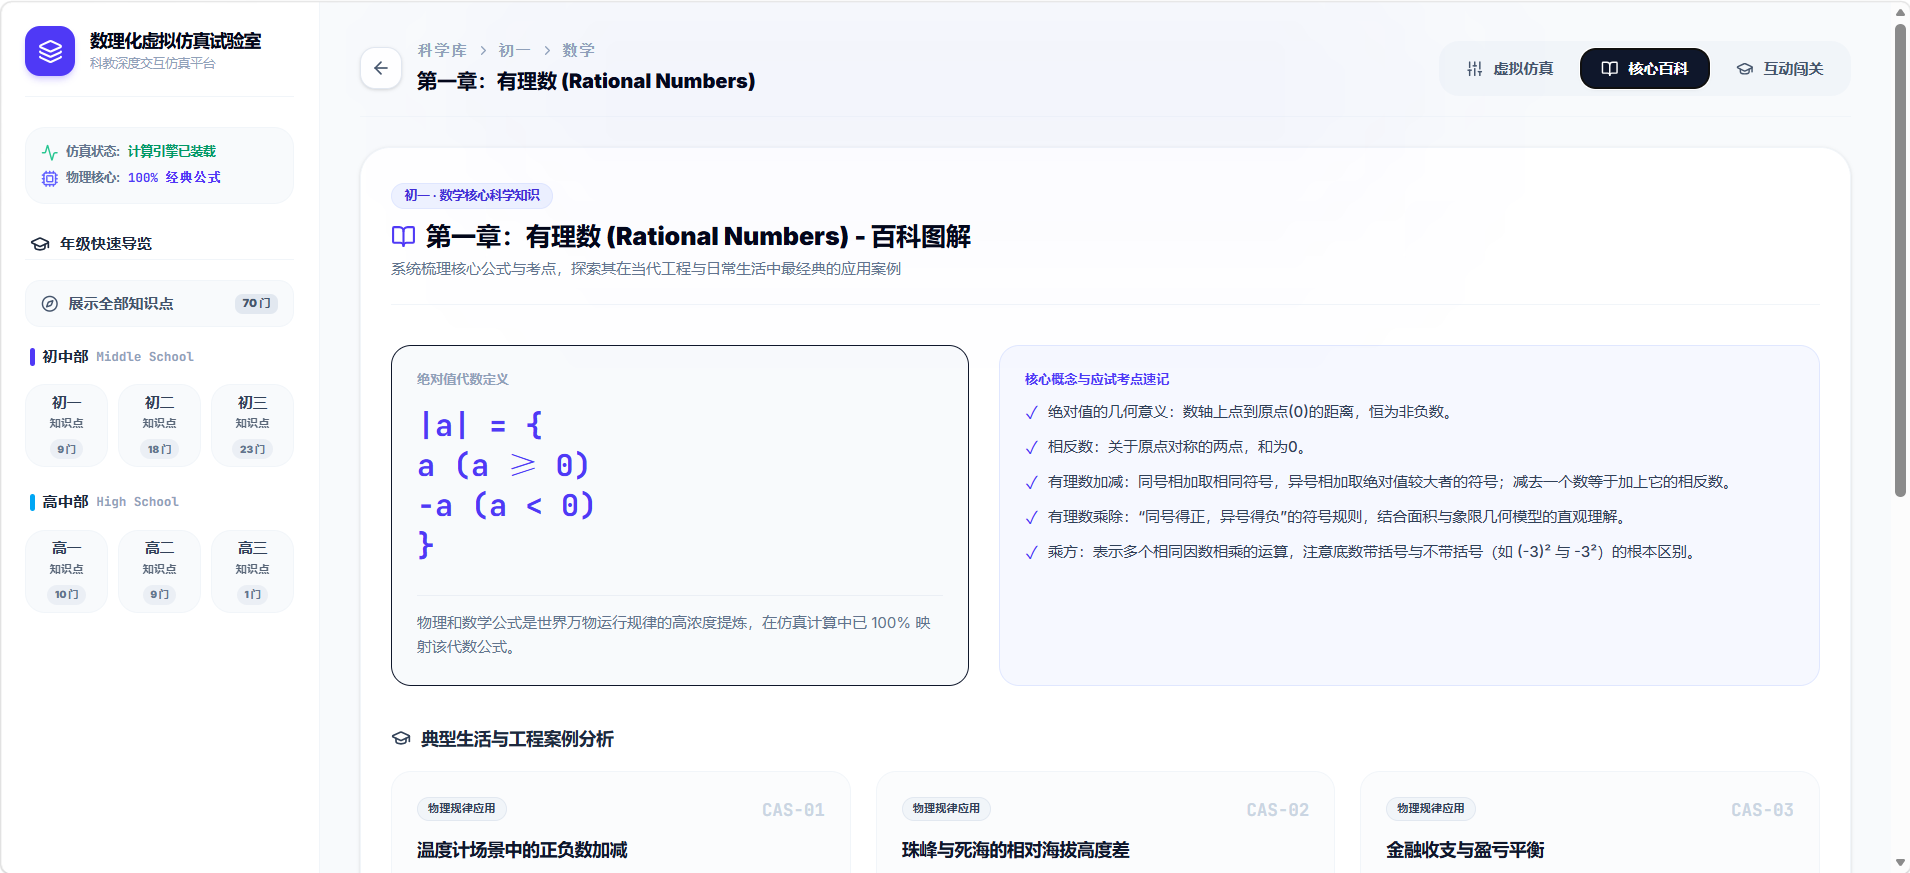Open the absolute value definition formula card
This screenshot has width=1910, height=873.
(680, 515)
